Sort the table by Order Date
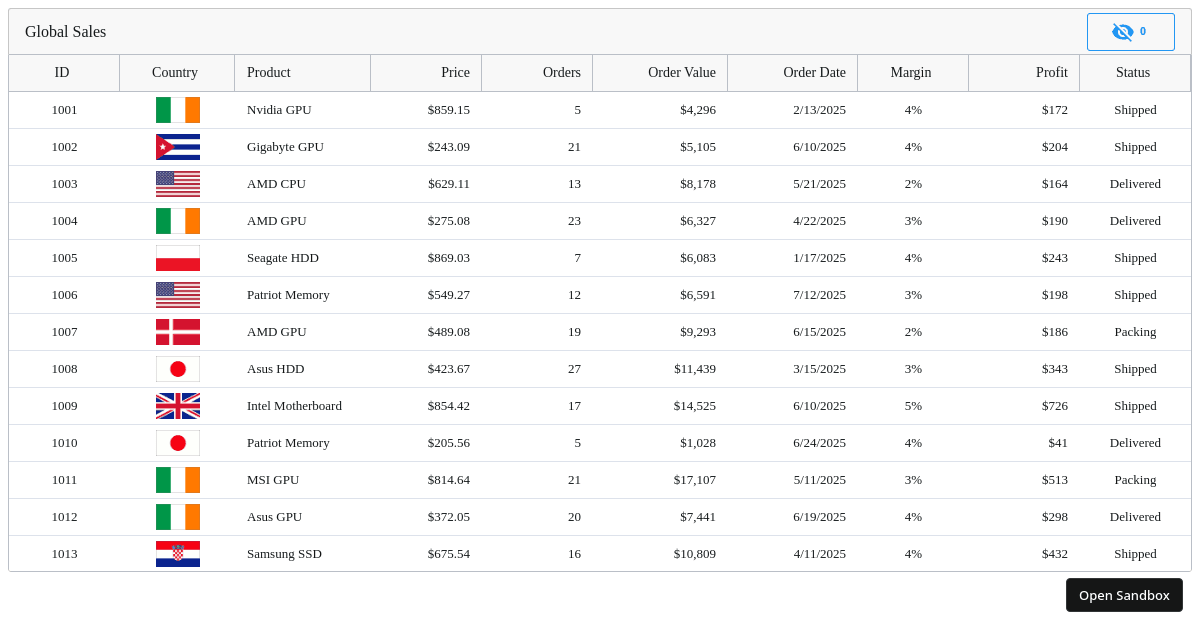 pos(814,72)
